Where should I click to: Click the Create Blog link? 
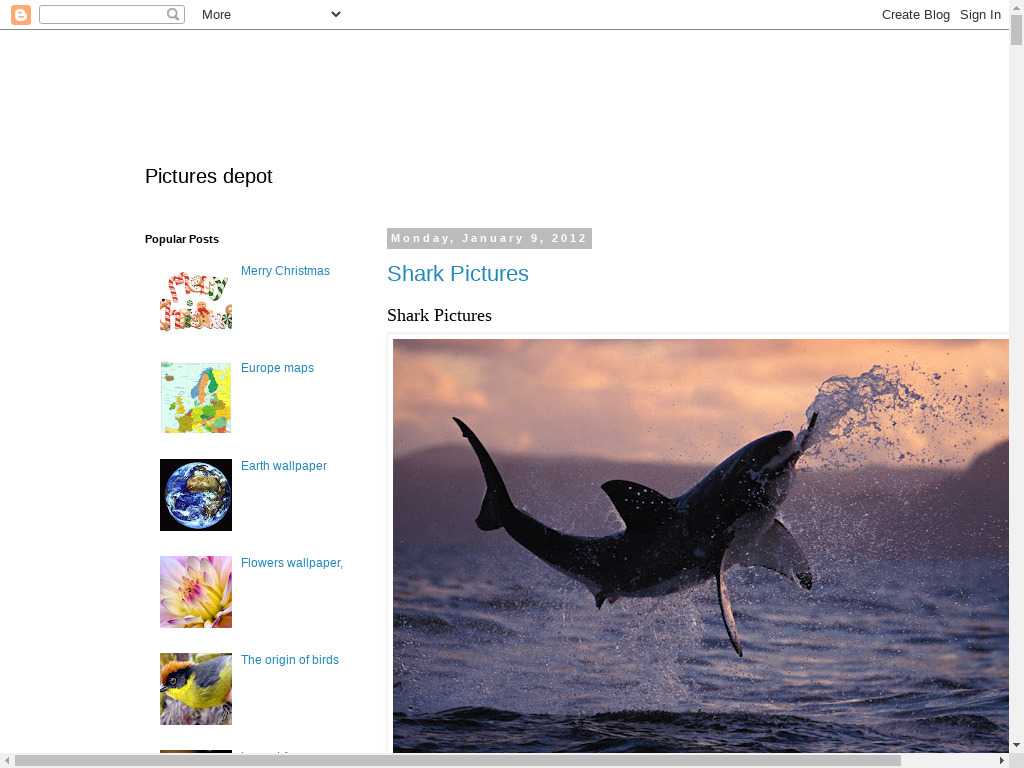coord(915,15)
